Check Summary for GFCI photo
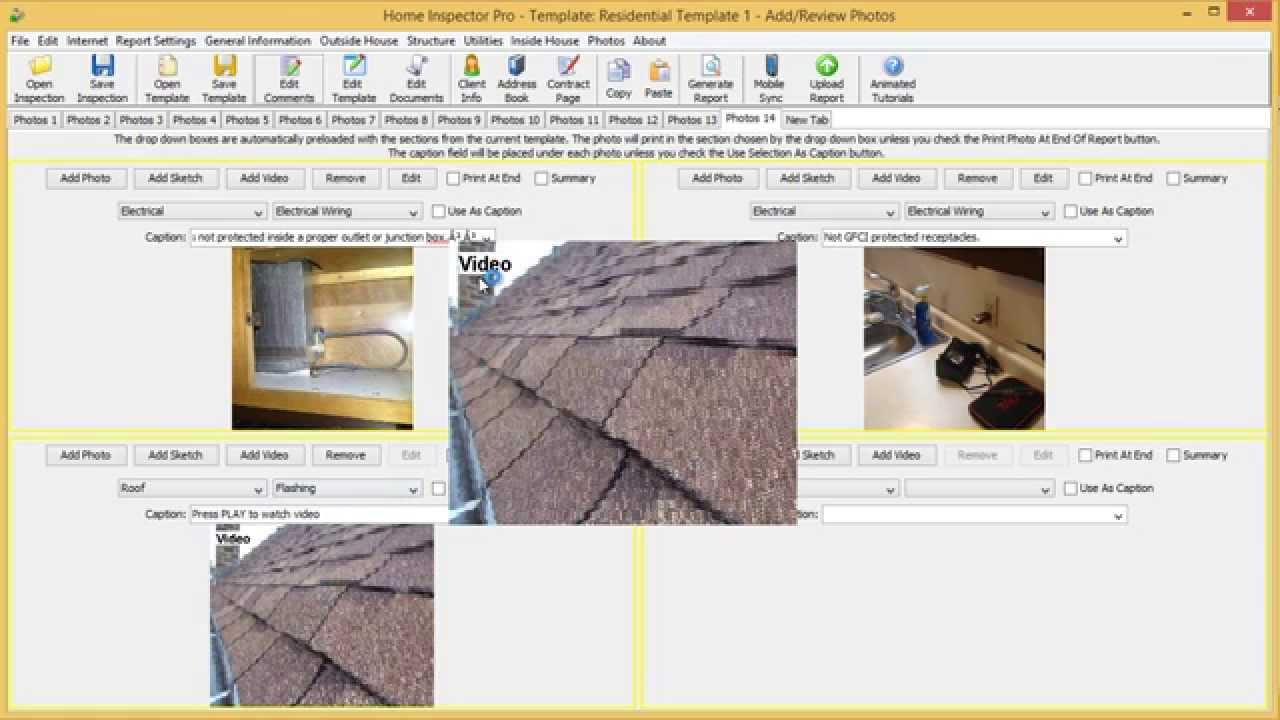The image size is (1280, 720). [1173, 178]
